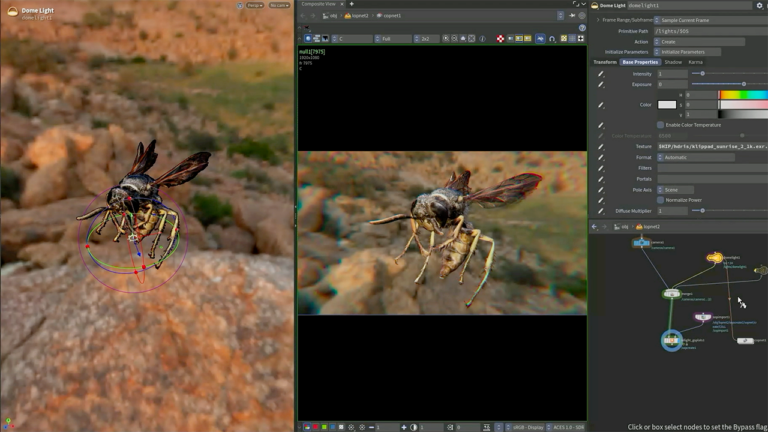Click the pencil icon beside Intensity
Viewport: 768px width, 432px height.
[600, 74]
